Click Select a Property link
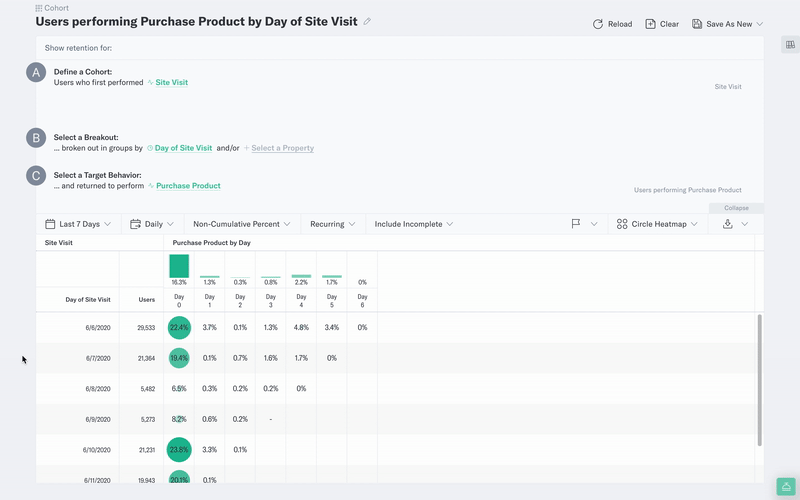This screenshot has height=500, width=800. point(282,148)
